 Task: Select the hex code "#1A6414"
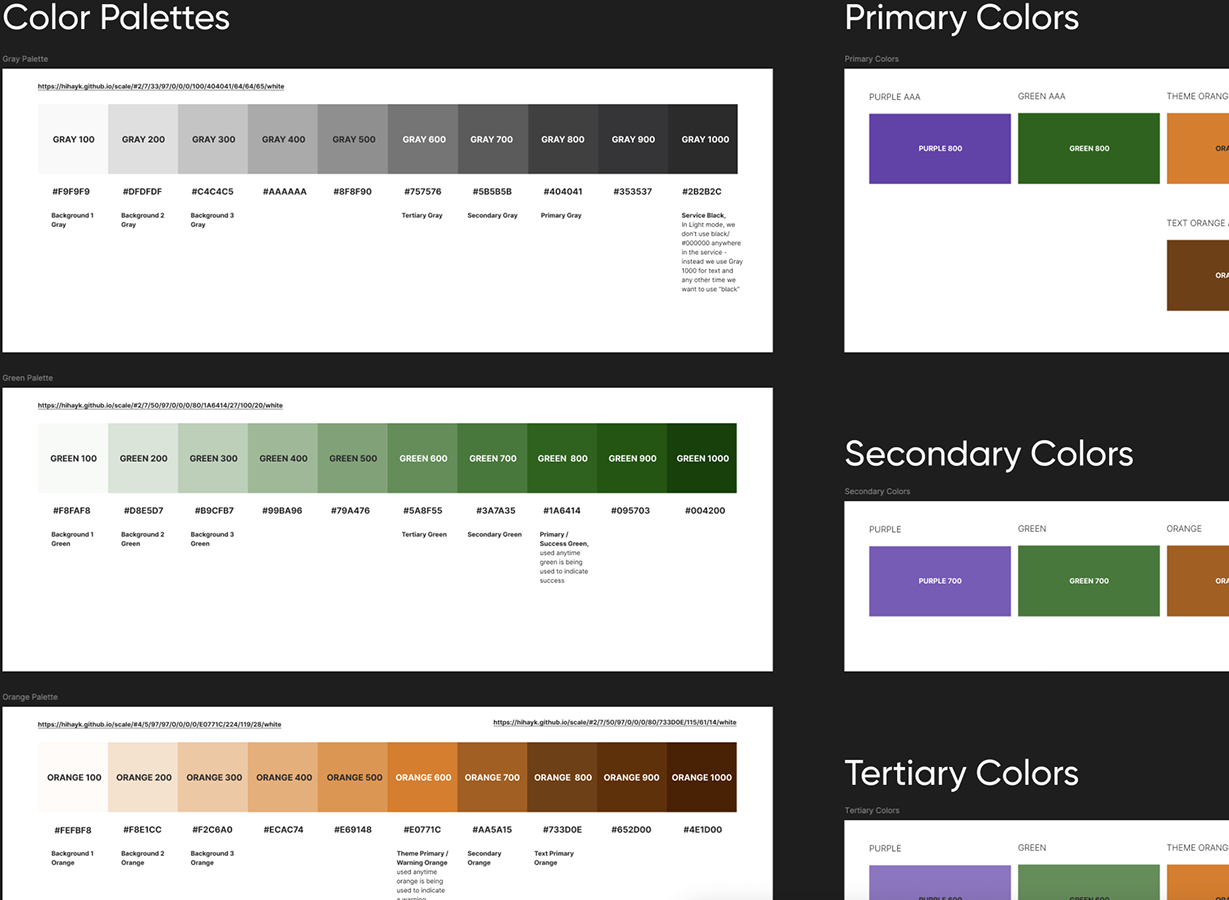562,511
